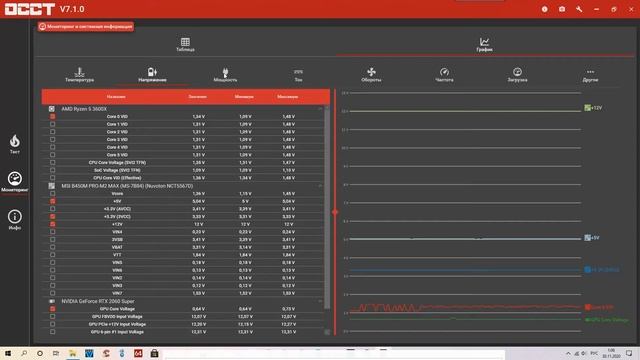Uncheck the +3.3V (3VCC) checkbox
640x360 pixels.
(x=52, y=216)
